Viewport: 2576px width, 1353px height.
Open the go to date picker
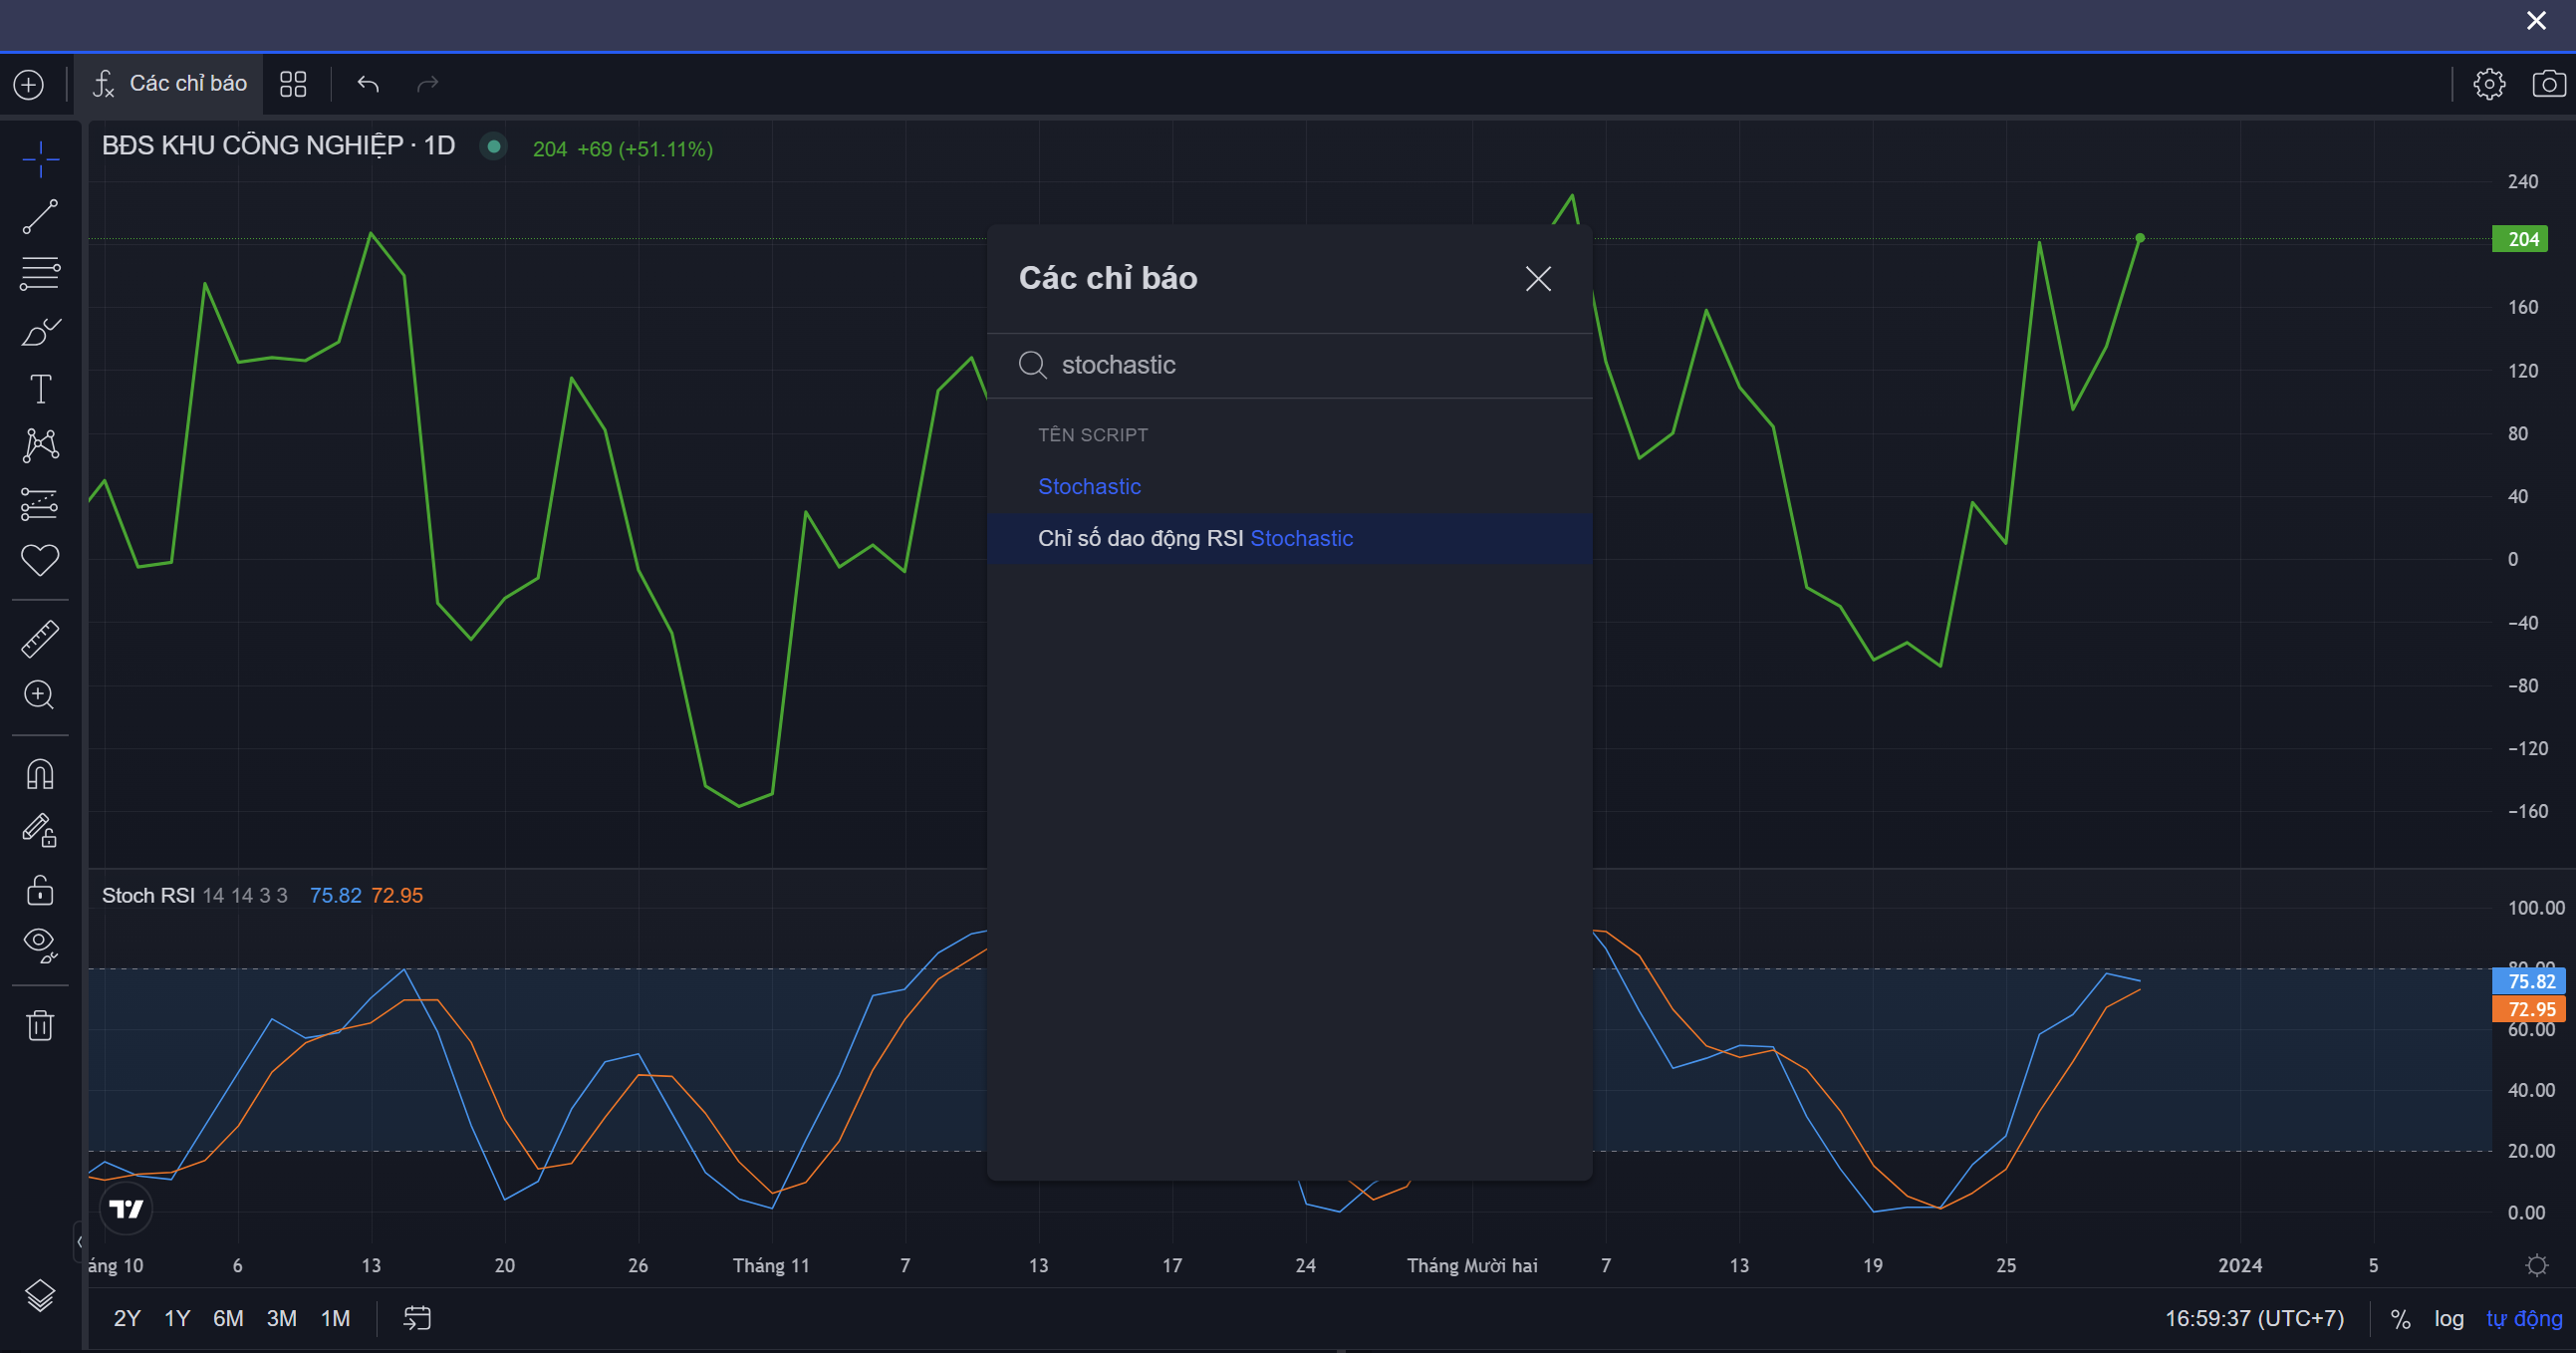[x=417, y=1318]
